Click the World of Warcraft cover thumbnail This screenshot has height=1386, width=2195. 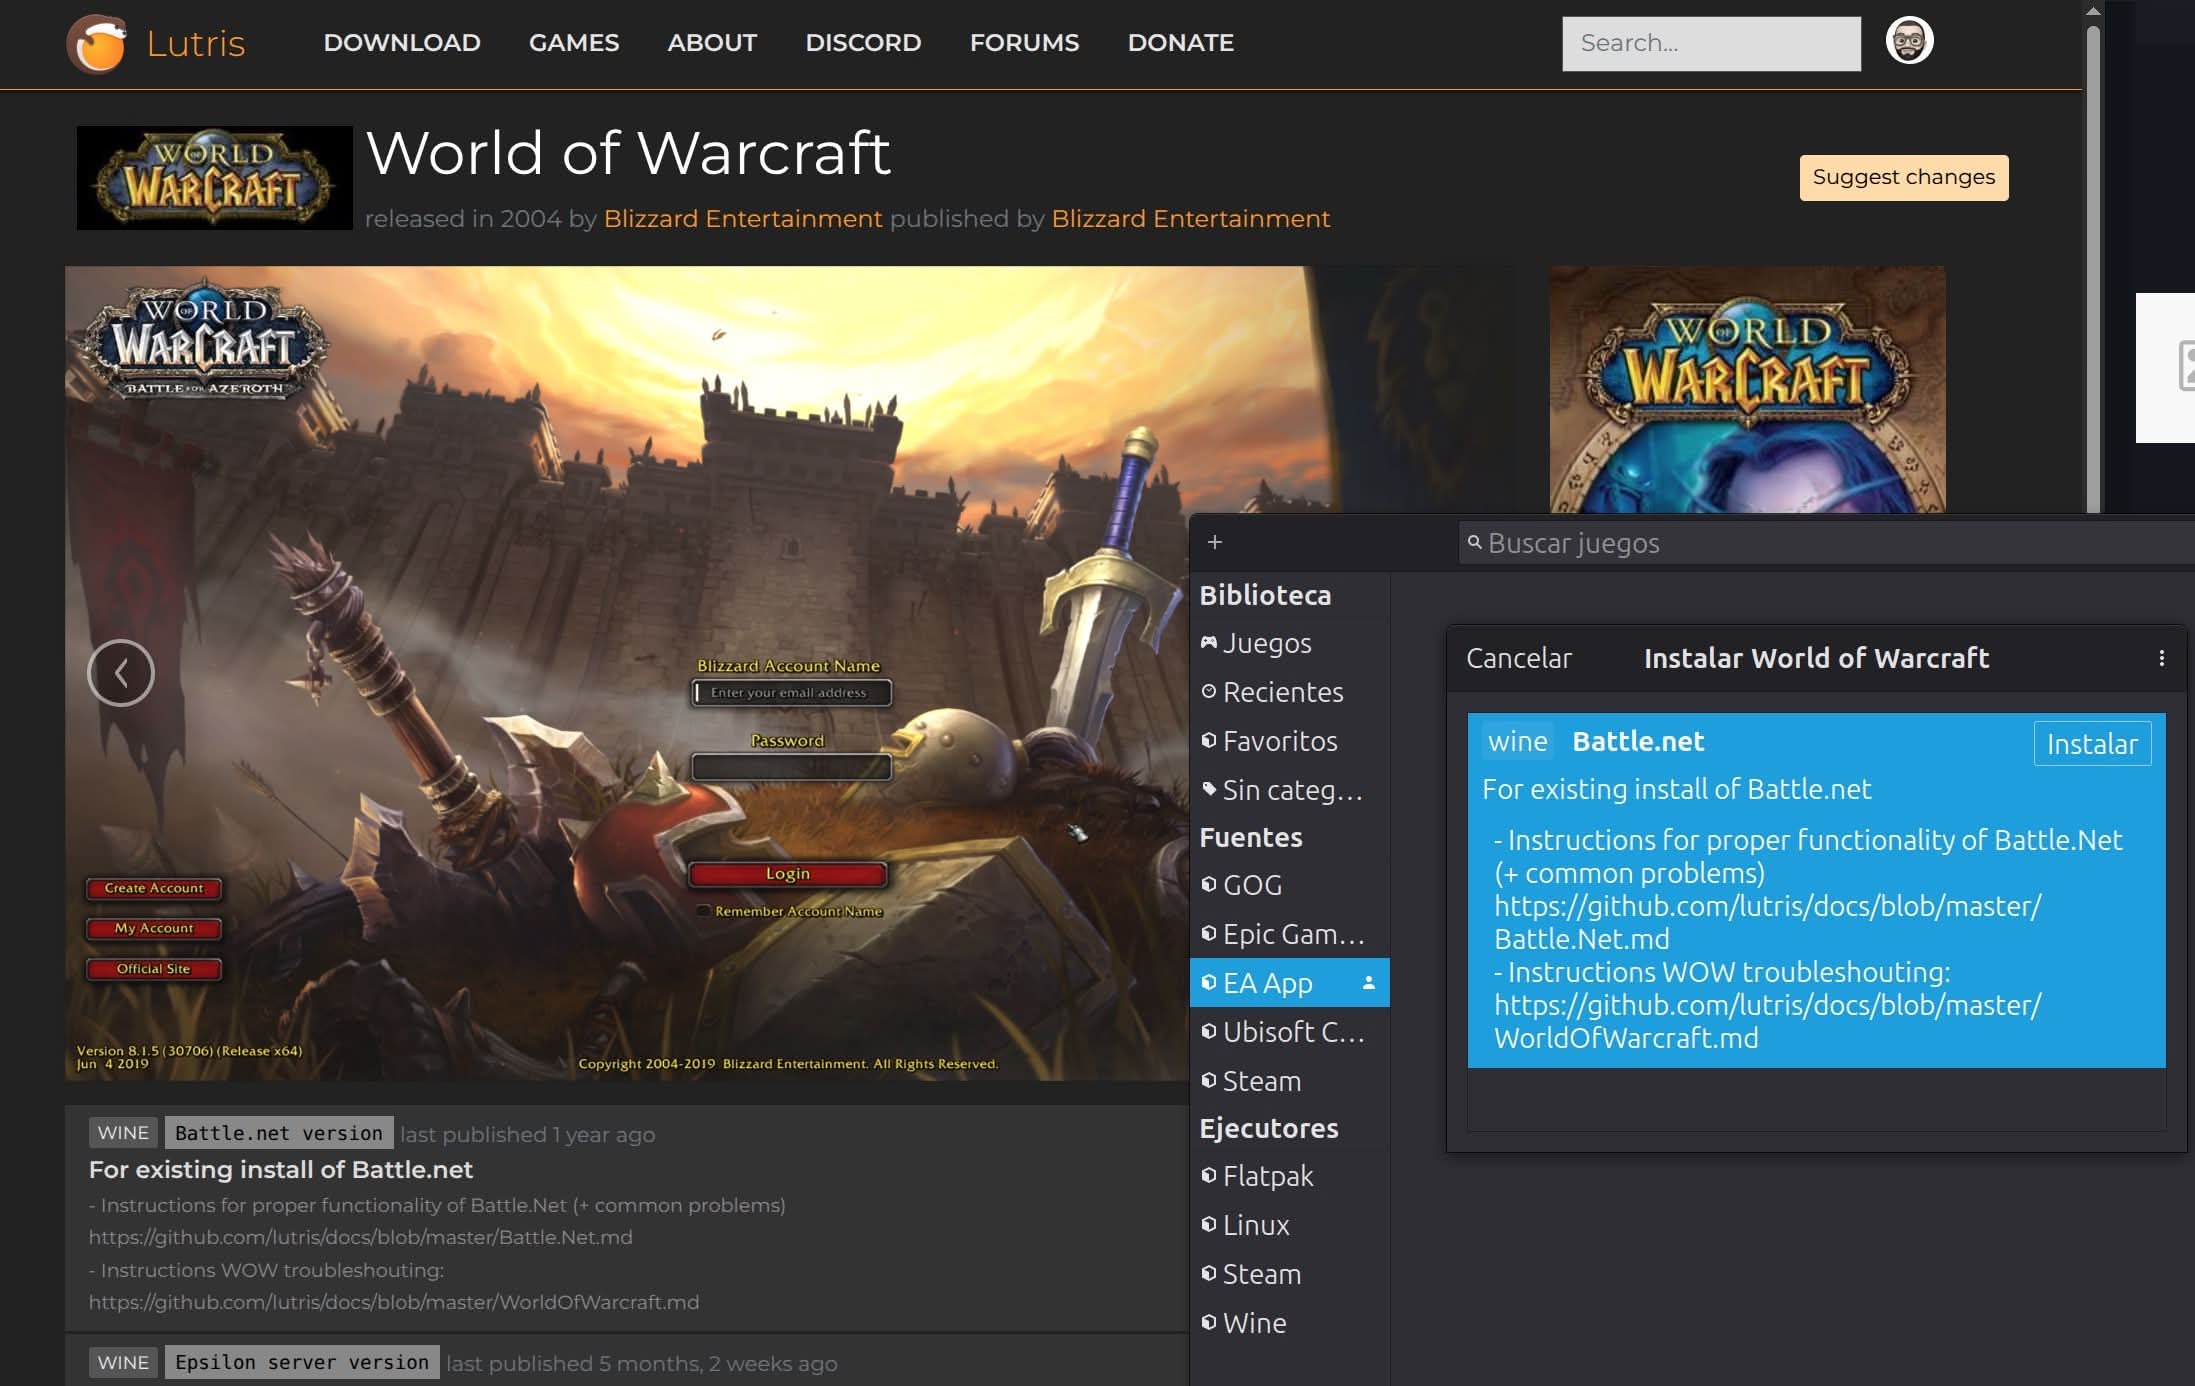1746,390
